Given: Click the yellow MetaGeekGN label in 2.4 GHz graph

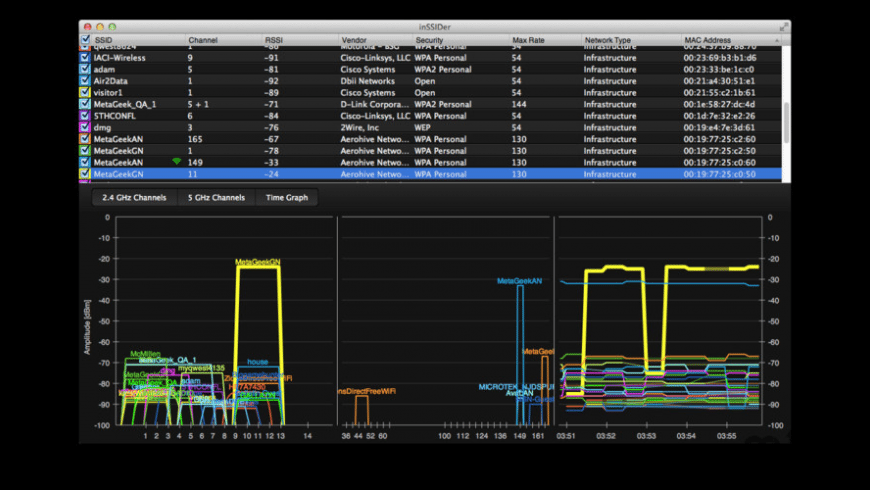Looking at the screenshot, I should pyautogui.click(x=257, y=262).
